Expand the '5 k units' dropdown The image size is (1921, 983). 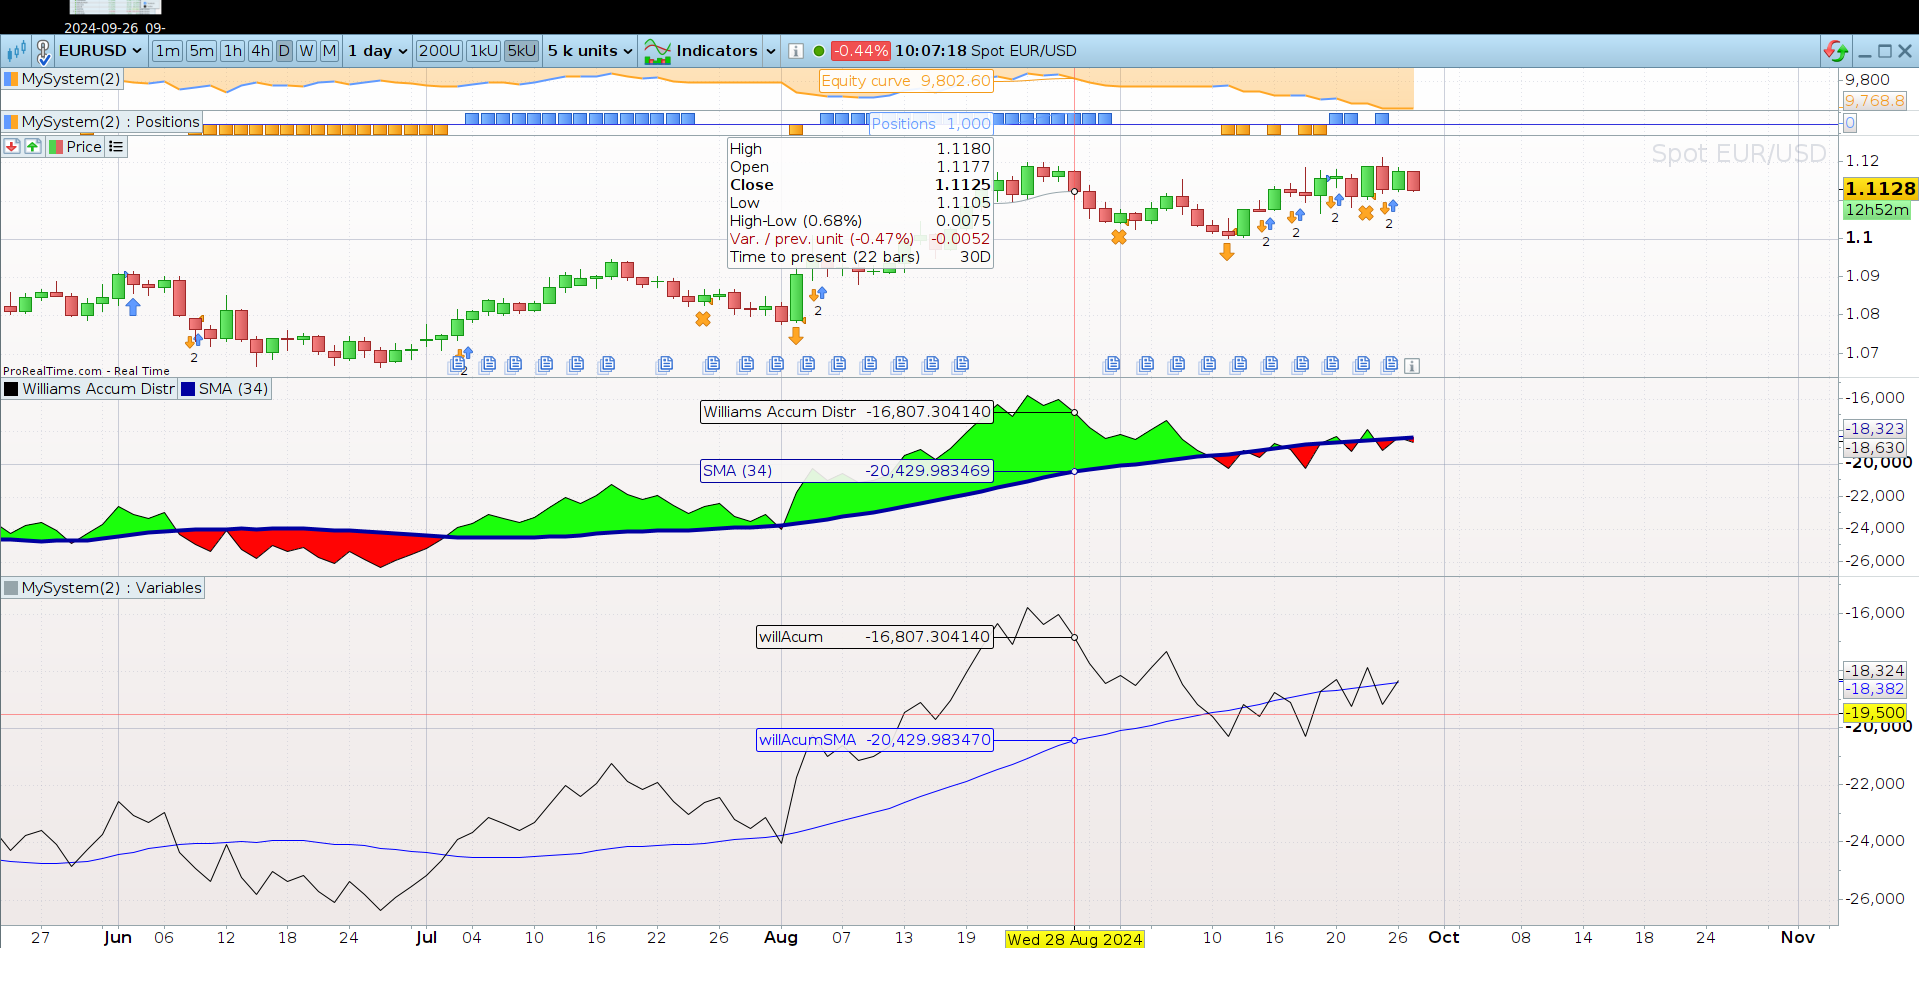(x=590, y=51)
